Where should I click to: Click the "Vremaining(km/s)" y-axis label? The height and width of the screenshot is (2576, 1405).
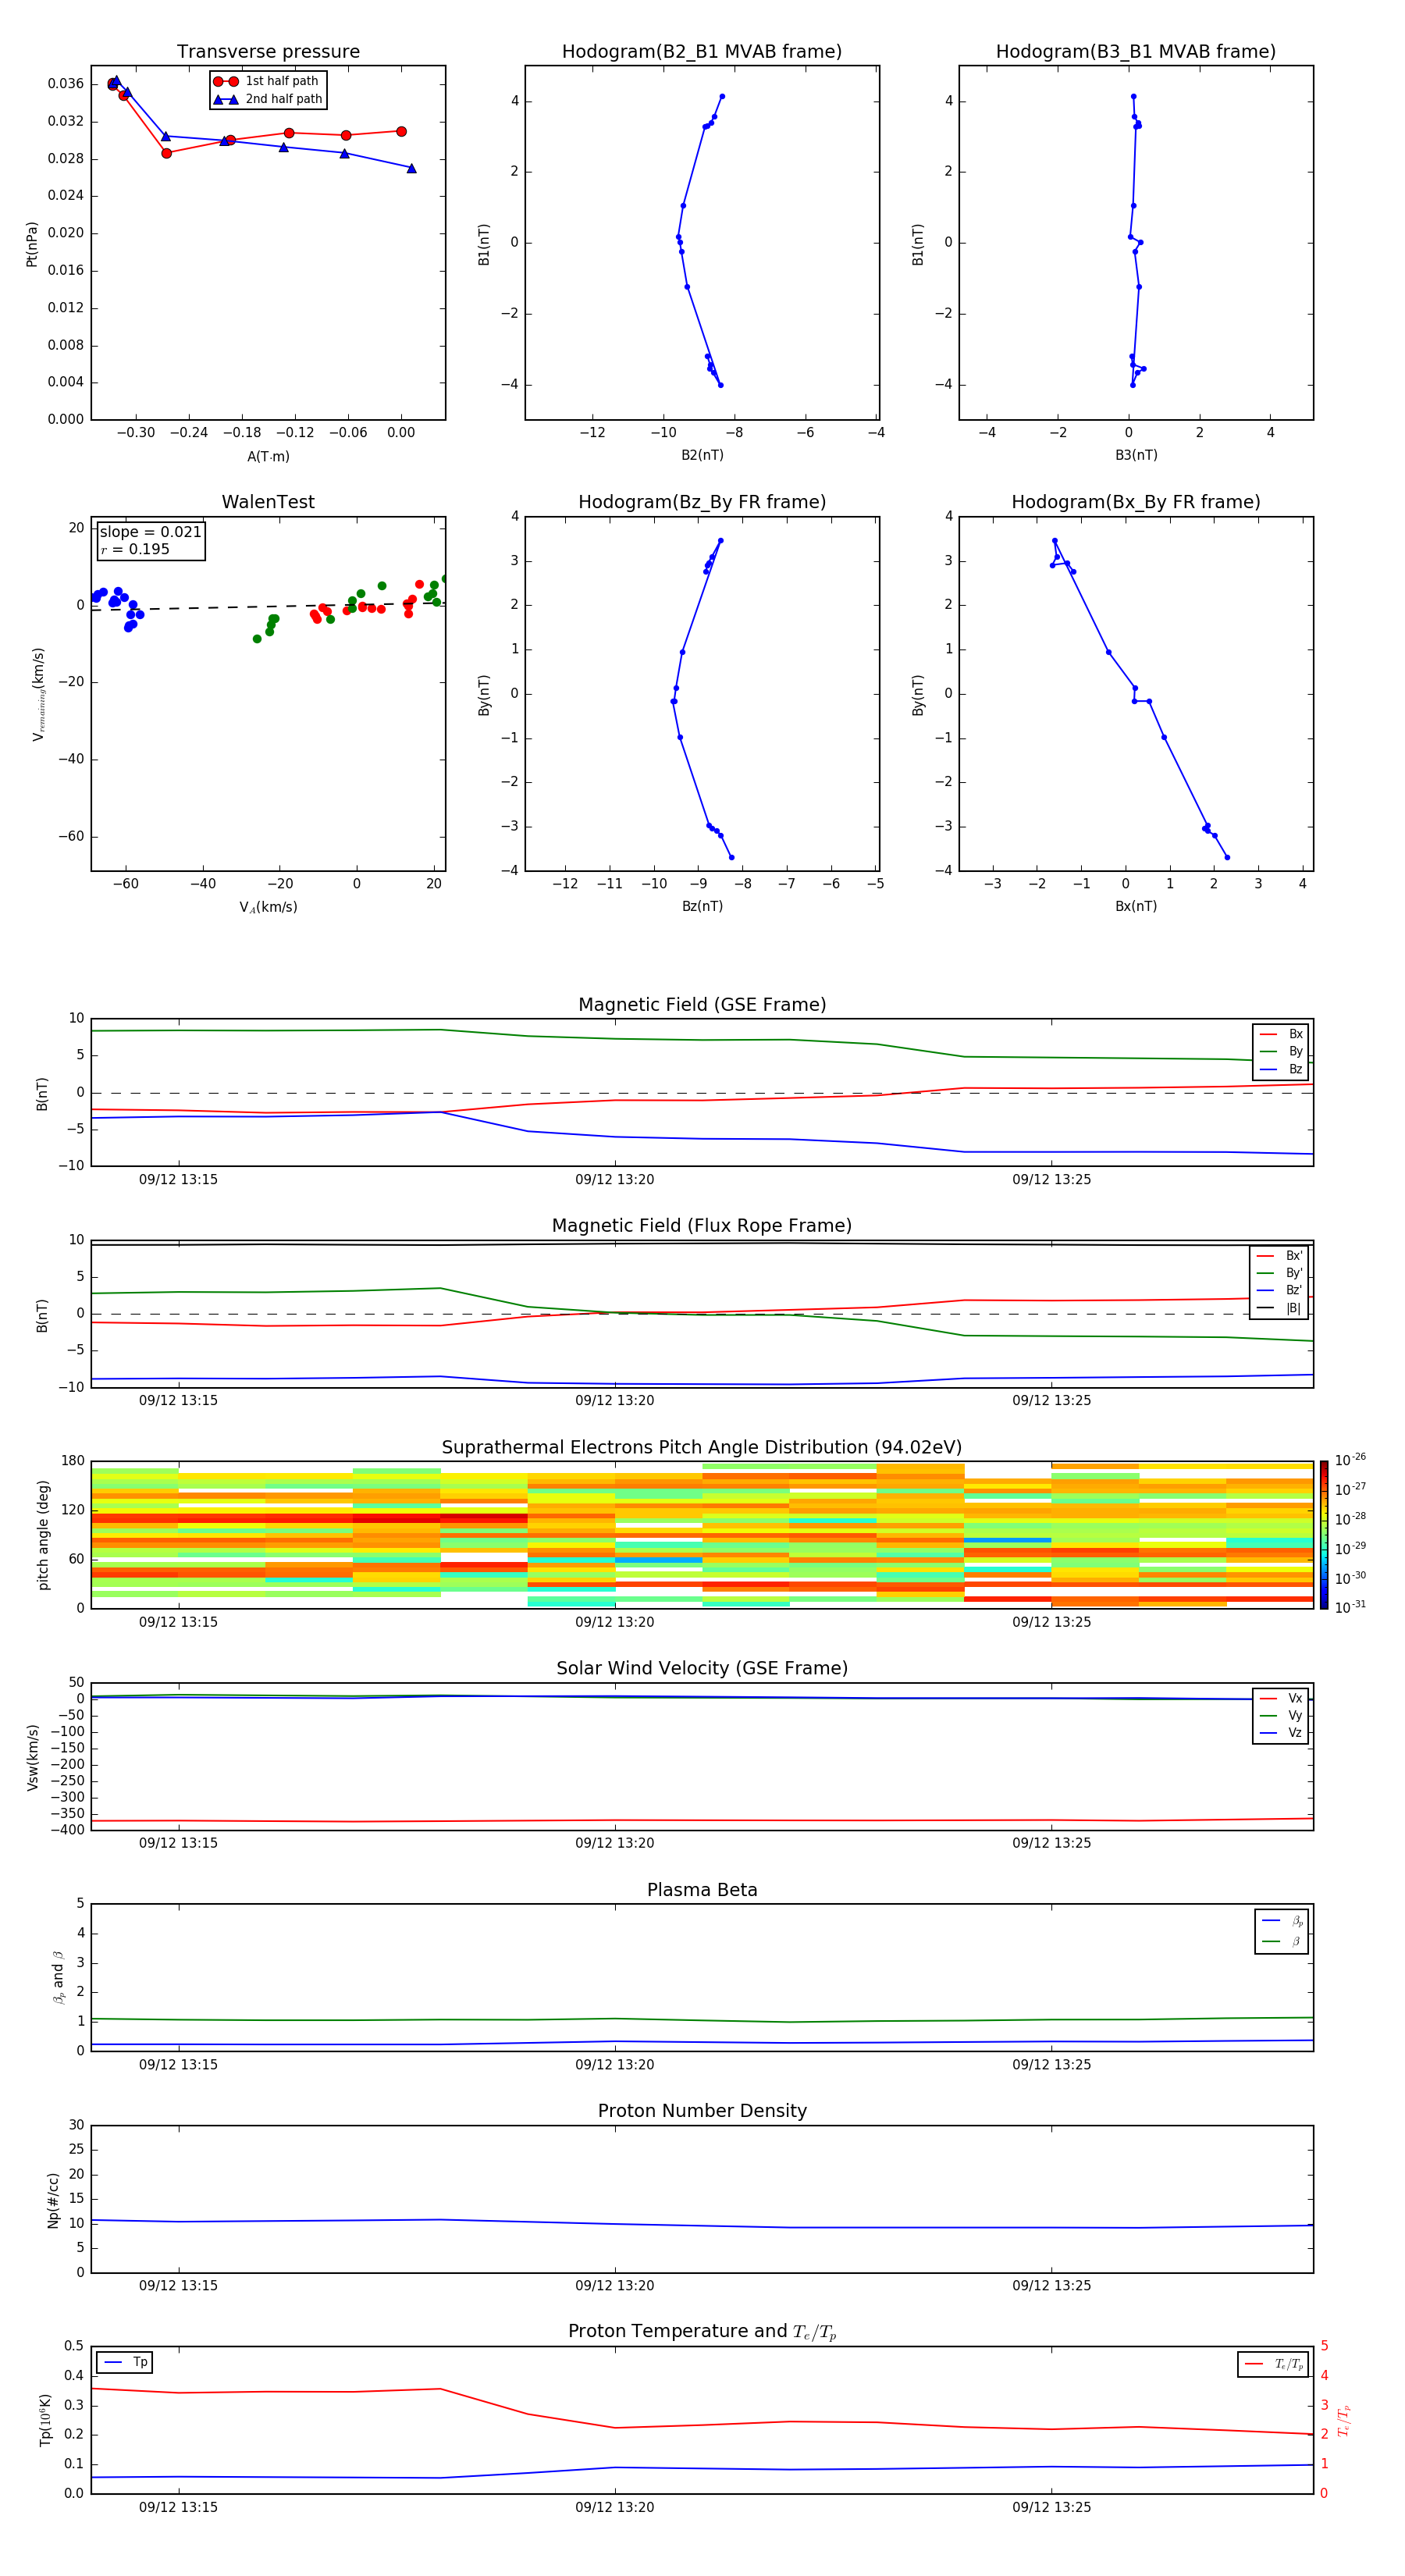[38, 694]
